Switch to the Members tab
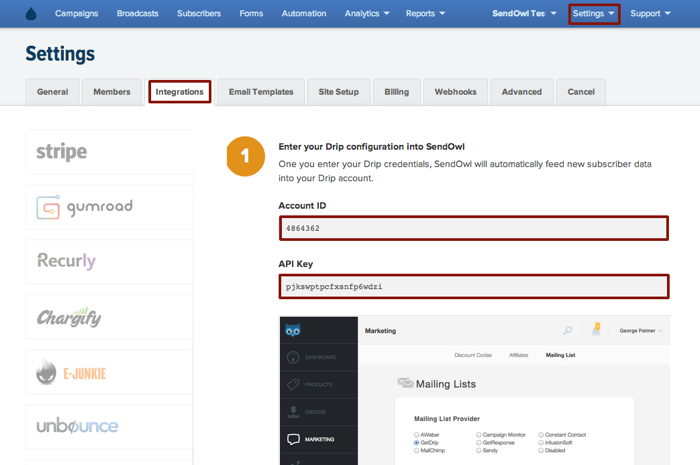700x465 pixels. pyautogui.click(x=112, y=92)
